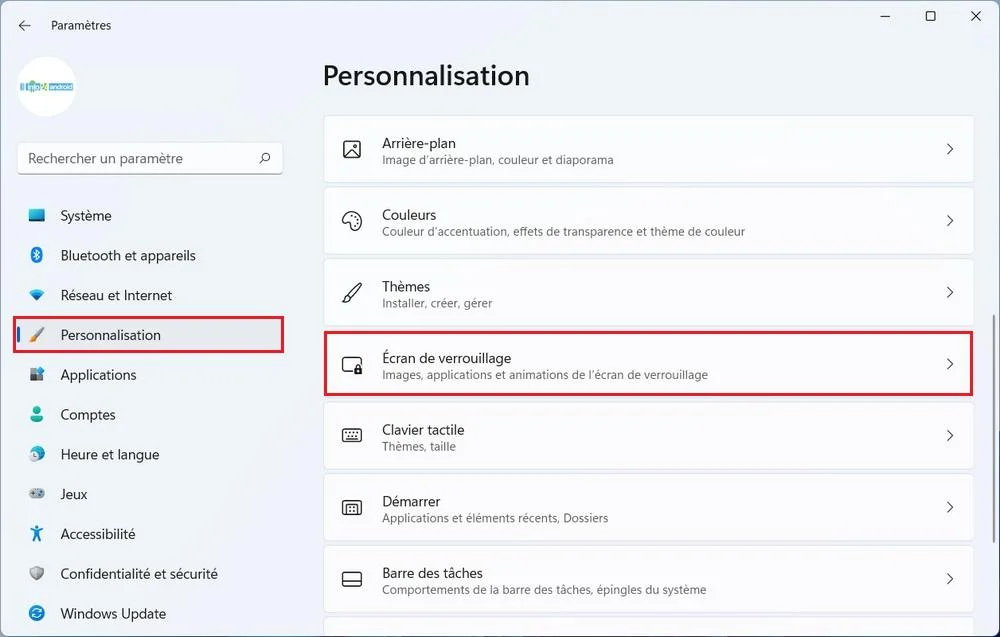Open the Arrière-plan title text
The image size is (1000, 637).
419,143
